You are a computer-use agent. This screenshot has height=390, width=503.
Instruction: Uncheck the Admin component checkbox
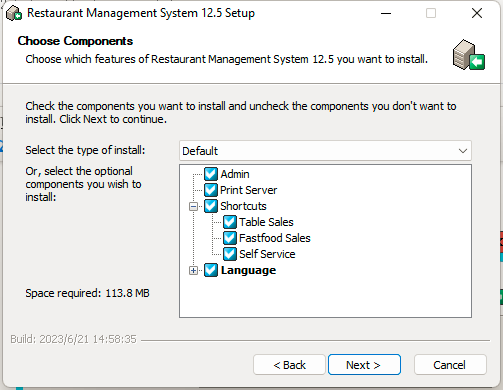(x=211, y=174)
